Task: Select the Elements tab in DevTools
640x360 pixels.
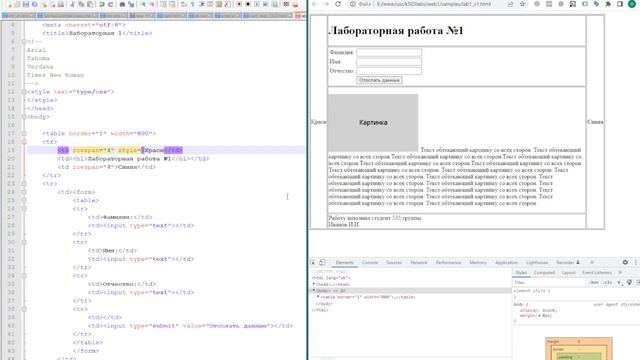Action: (344, 262)
